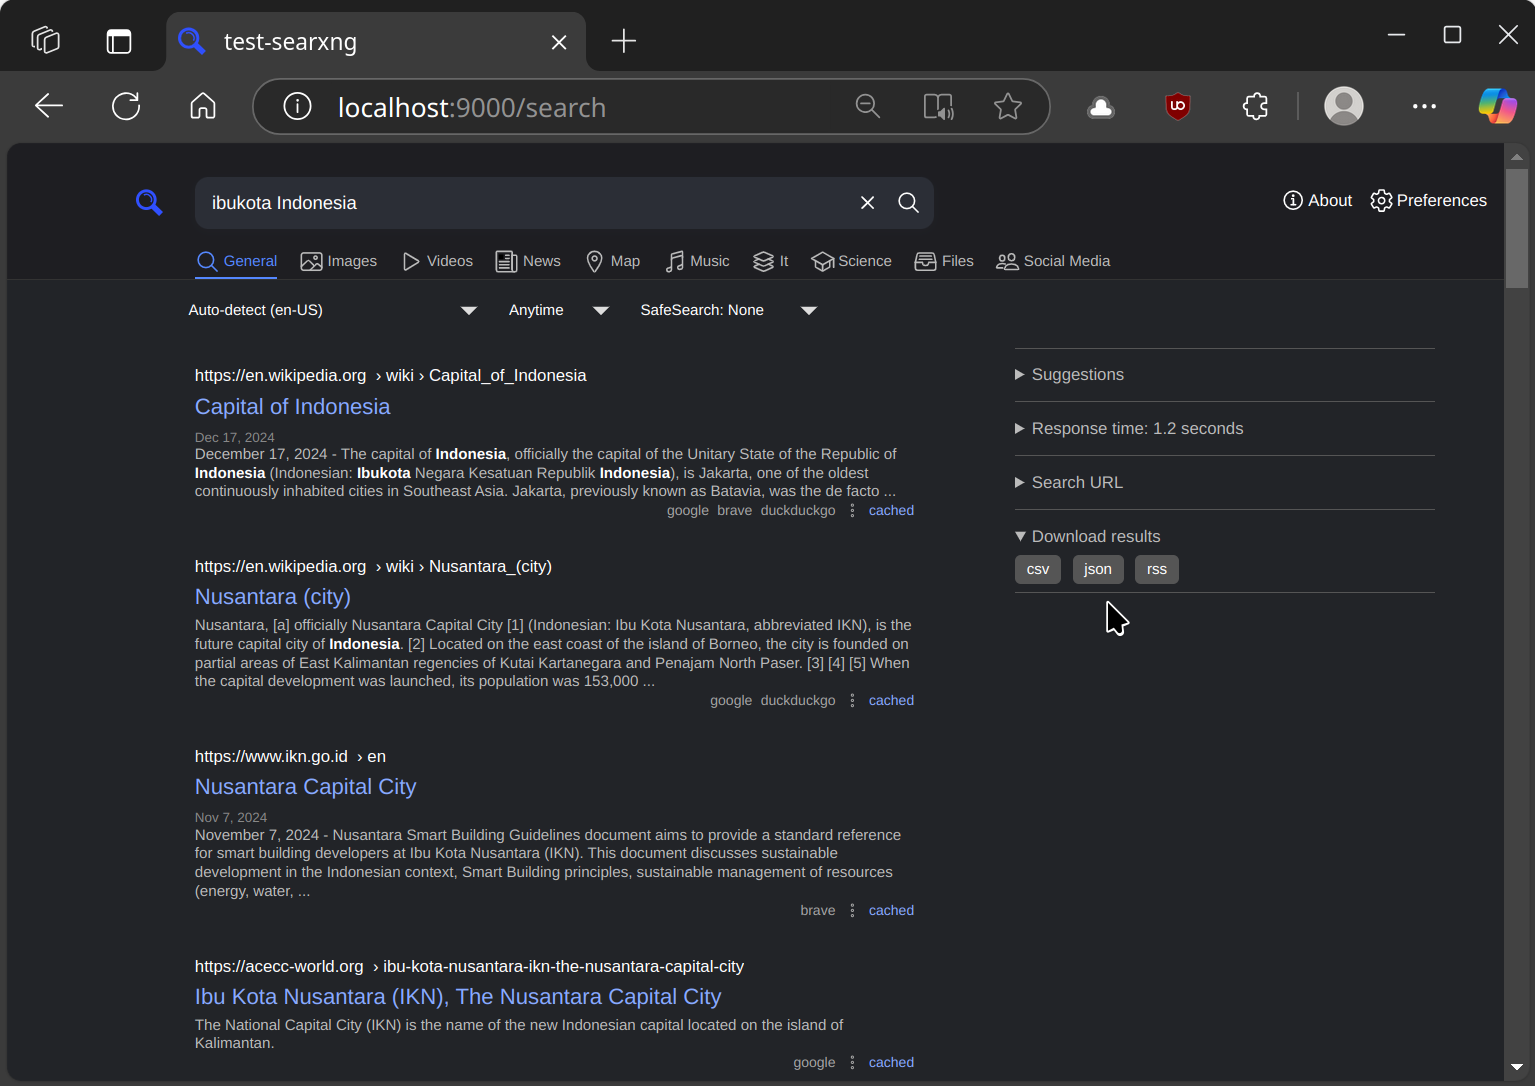Open Preferences gear link
1535x1086 pixels.
point(1428,201)
